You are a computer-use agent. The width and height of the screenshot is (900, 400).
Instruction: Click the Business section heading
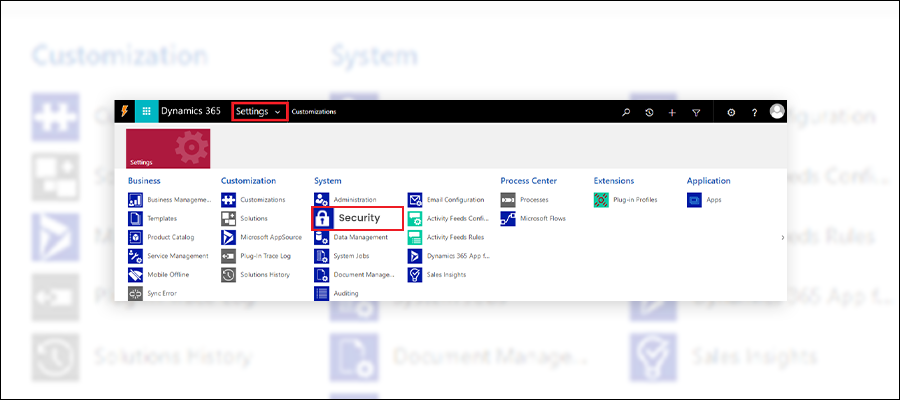click(x=144, y=181)
